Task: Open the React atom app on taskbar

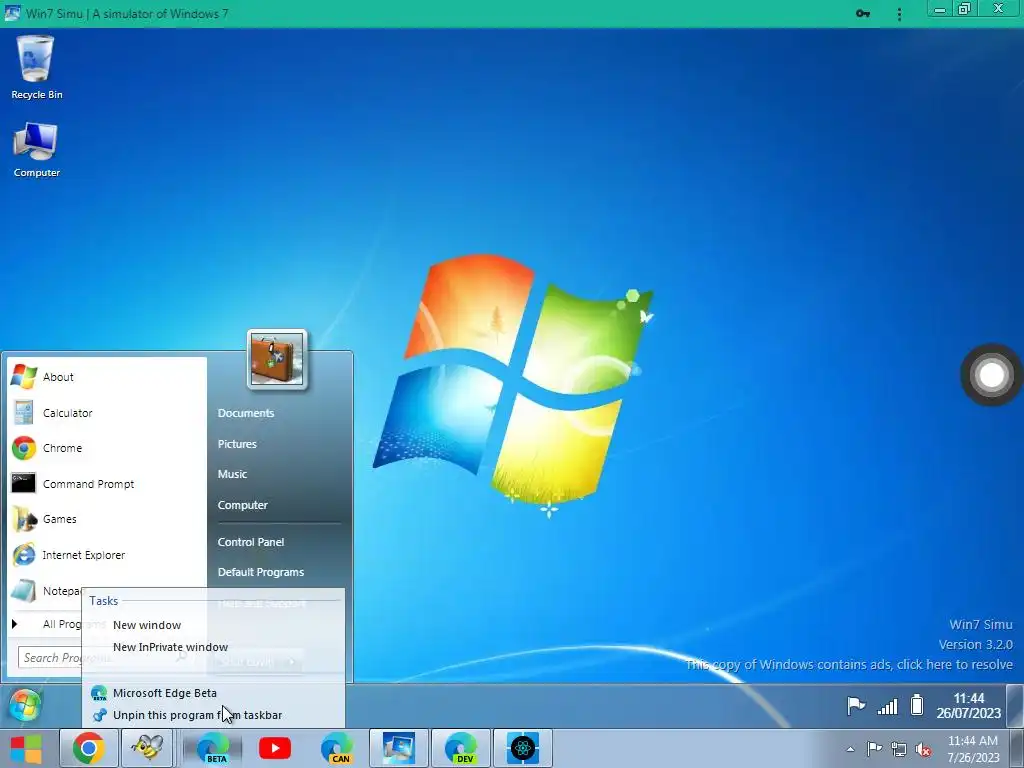Action: (x=523, y=748)
